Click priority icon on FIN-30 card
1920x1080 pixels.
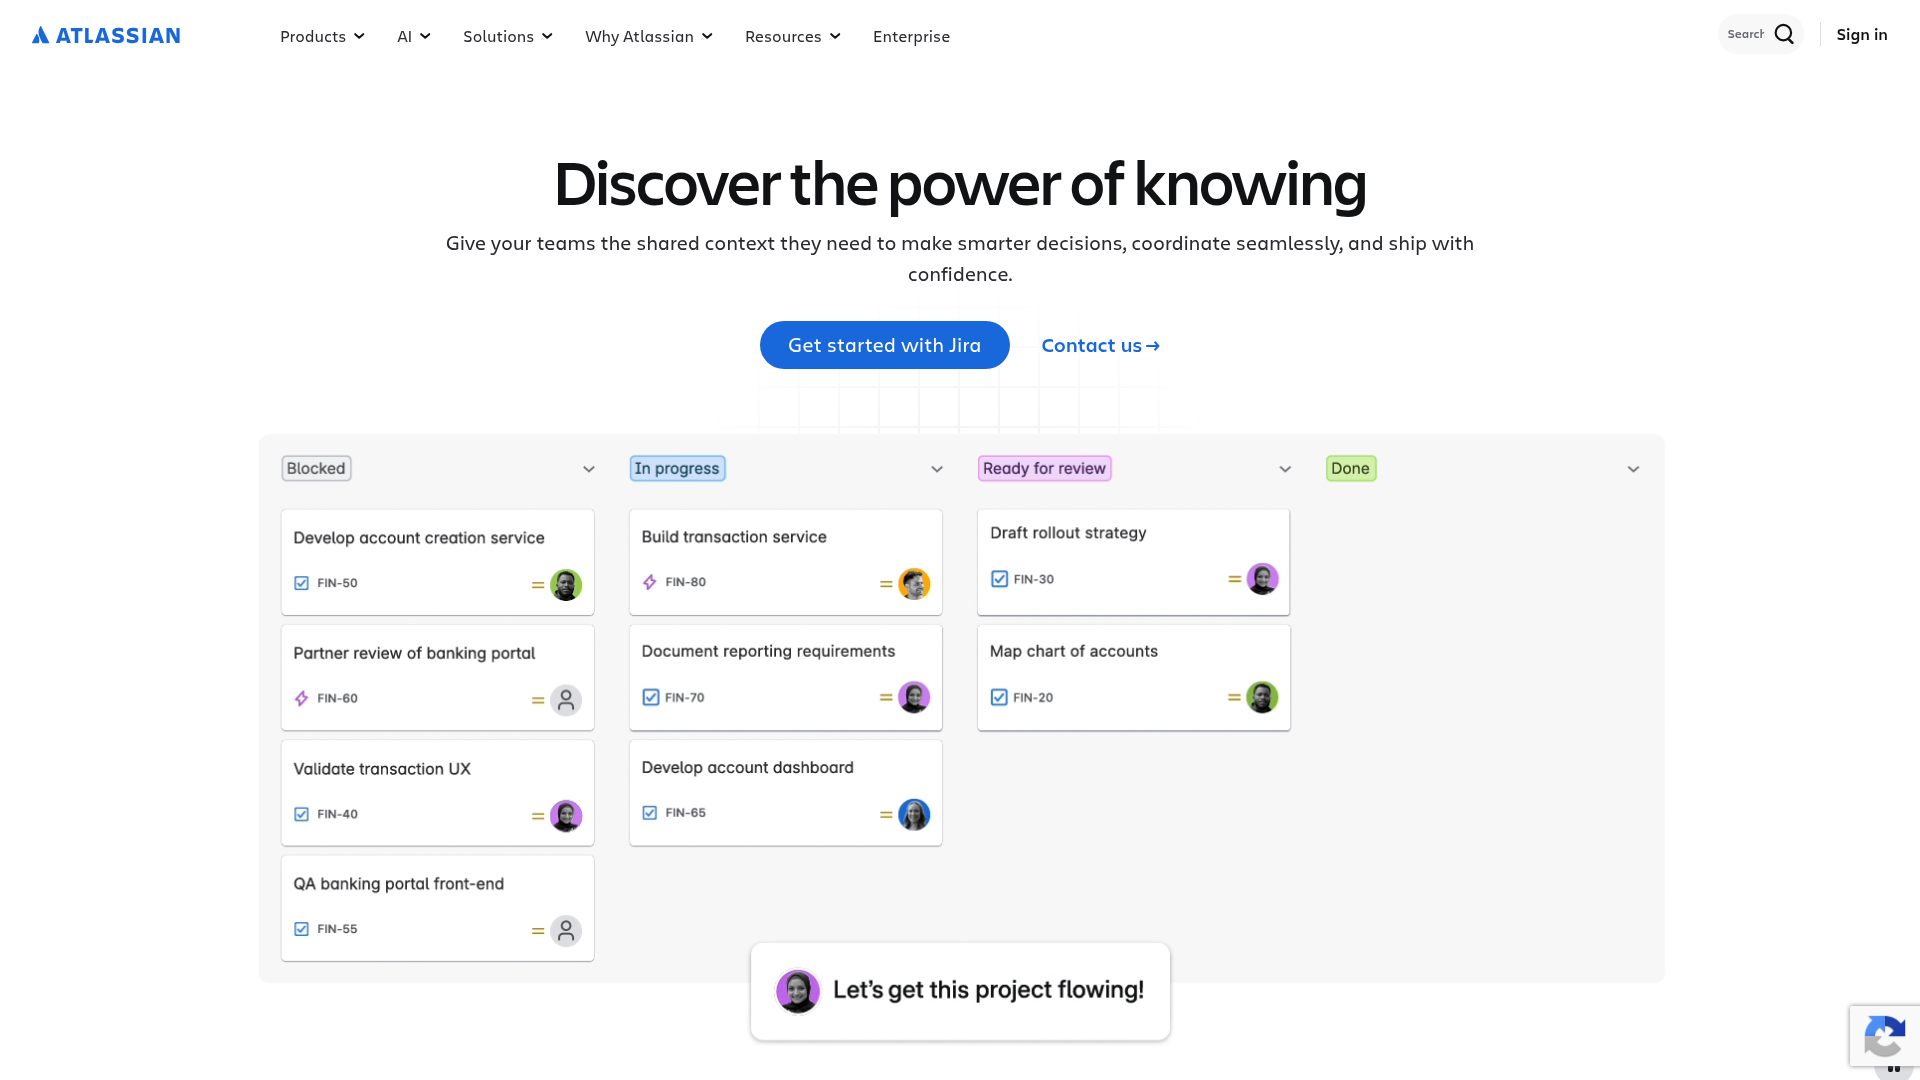tap(1234, 579)
